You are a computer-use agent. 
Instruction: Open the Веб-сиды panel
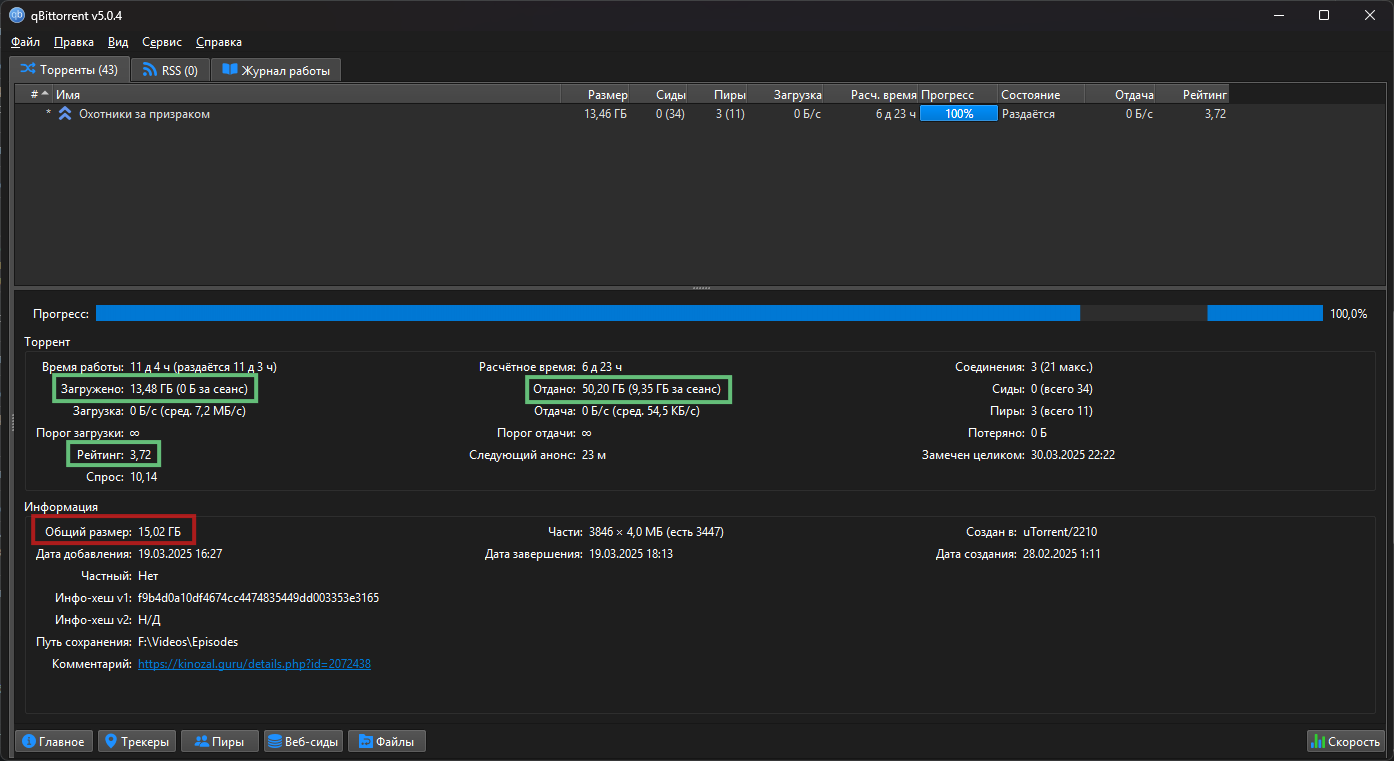(303, 741)
